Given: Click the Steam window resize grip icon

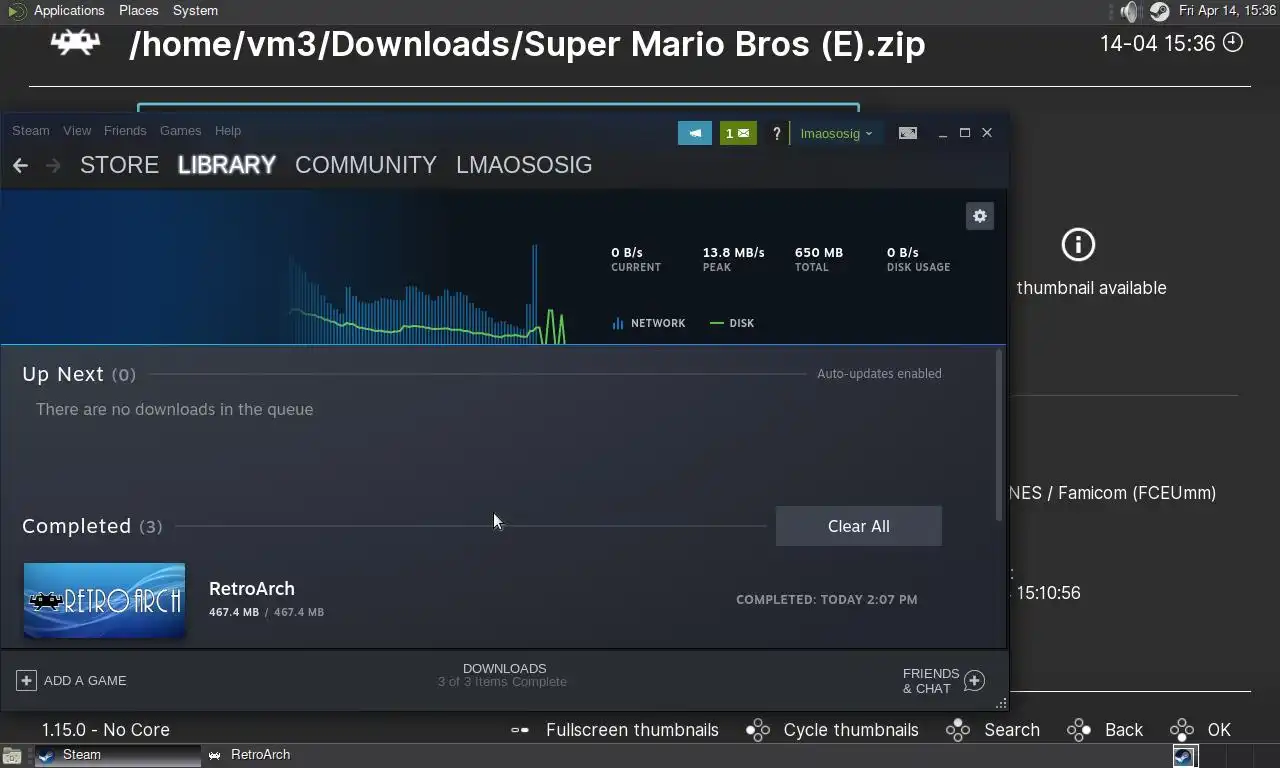Looking at the screenshot, I should click(1001, 704).
